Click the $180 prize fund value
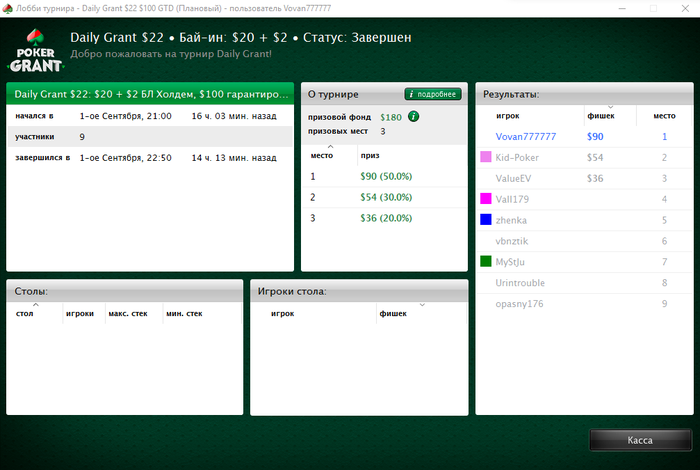The image size is (700, 470). pyautogui.click(x=391, y=117)
